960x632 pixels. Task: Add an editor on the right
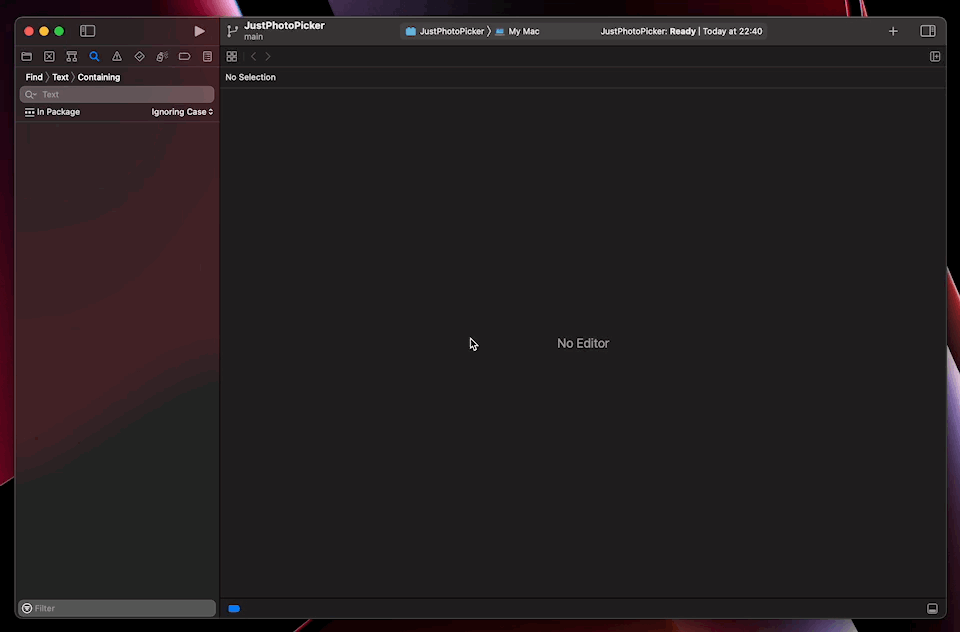[935, 56]
